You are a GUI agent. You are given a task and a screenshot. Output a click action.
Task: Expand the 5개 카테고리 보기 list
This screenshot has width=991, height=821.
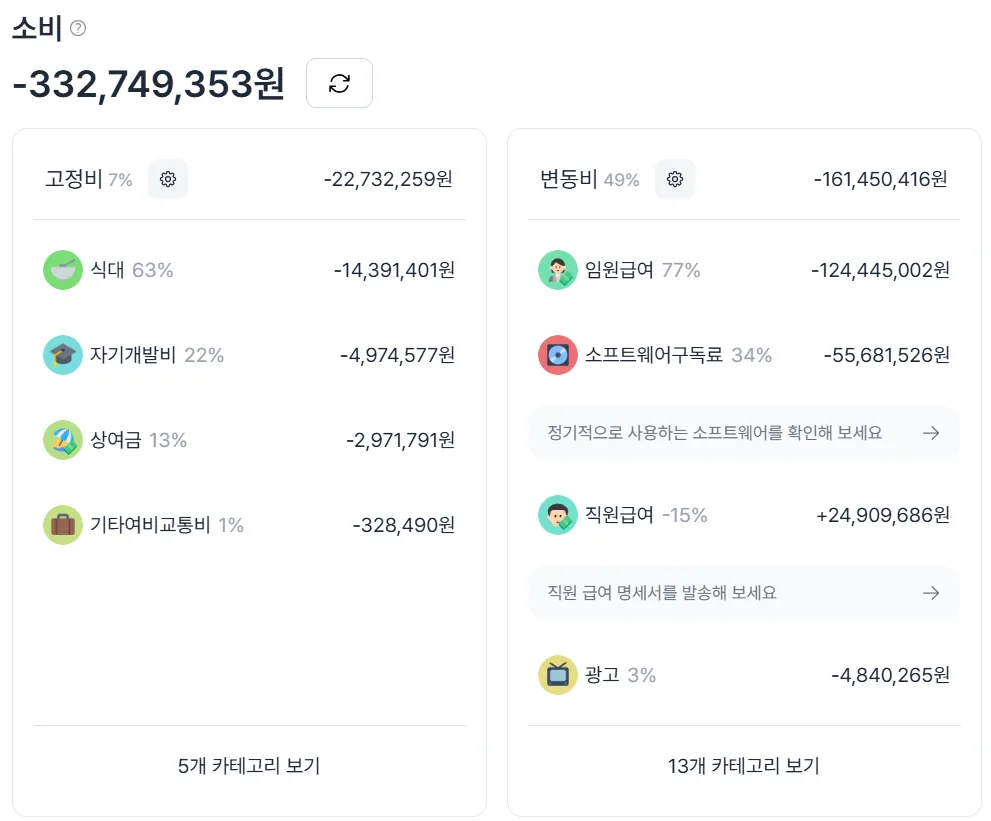pos(249,766)
